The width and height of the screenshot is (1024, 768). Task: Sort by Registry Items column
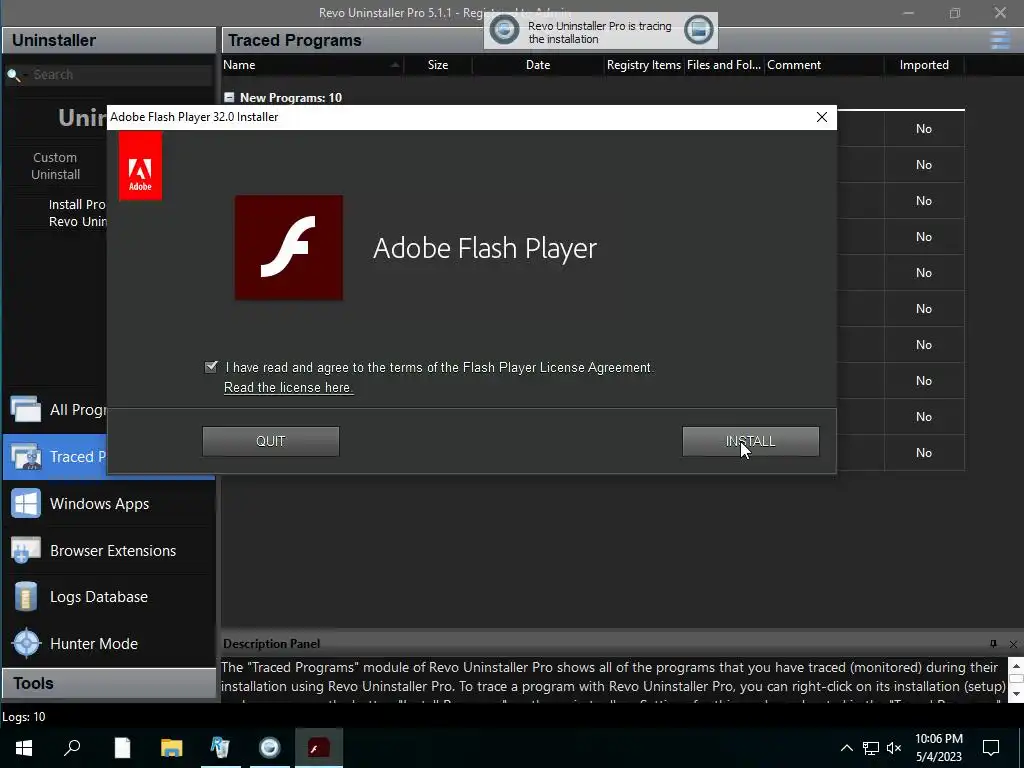pyautogui.click(x=643, y=65)
